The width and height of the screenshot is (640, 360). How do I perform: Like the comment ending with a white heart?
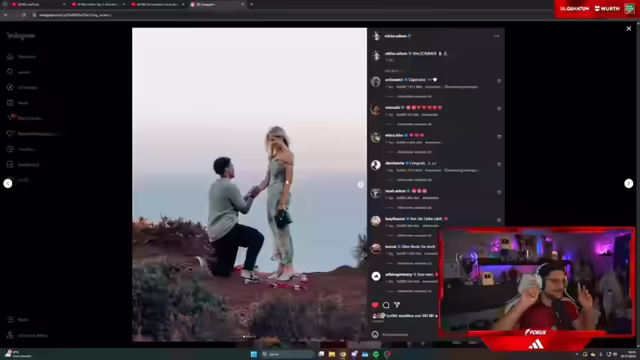(x=499, y=81)
